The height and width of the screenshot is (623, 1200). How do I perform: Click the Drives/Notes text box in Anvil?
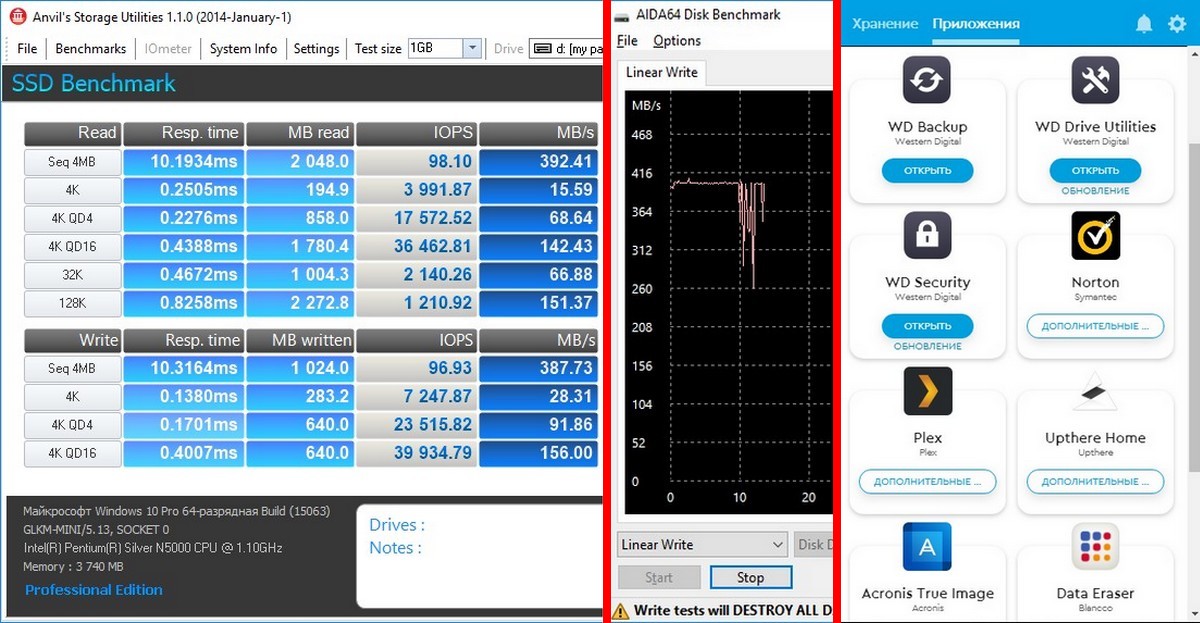pos(479,556)
